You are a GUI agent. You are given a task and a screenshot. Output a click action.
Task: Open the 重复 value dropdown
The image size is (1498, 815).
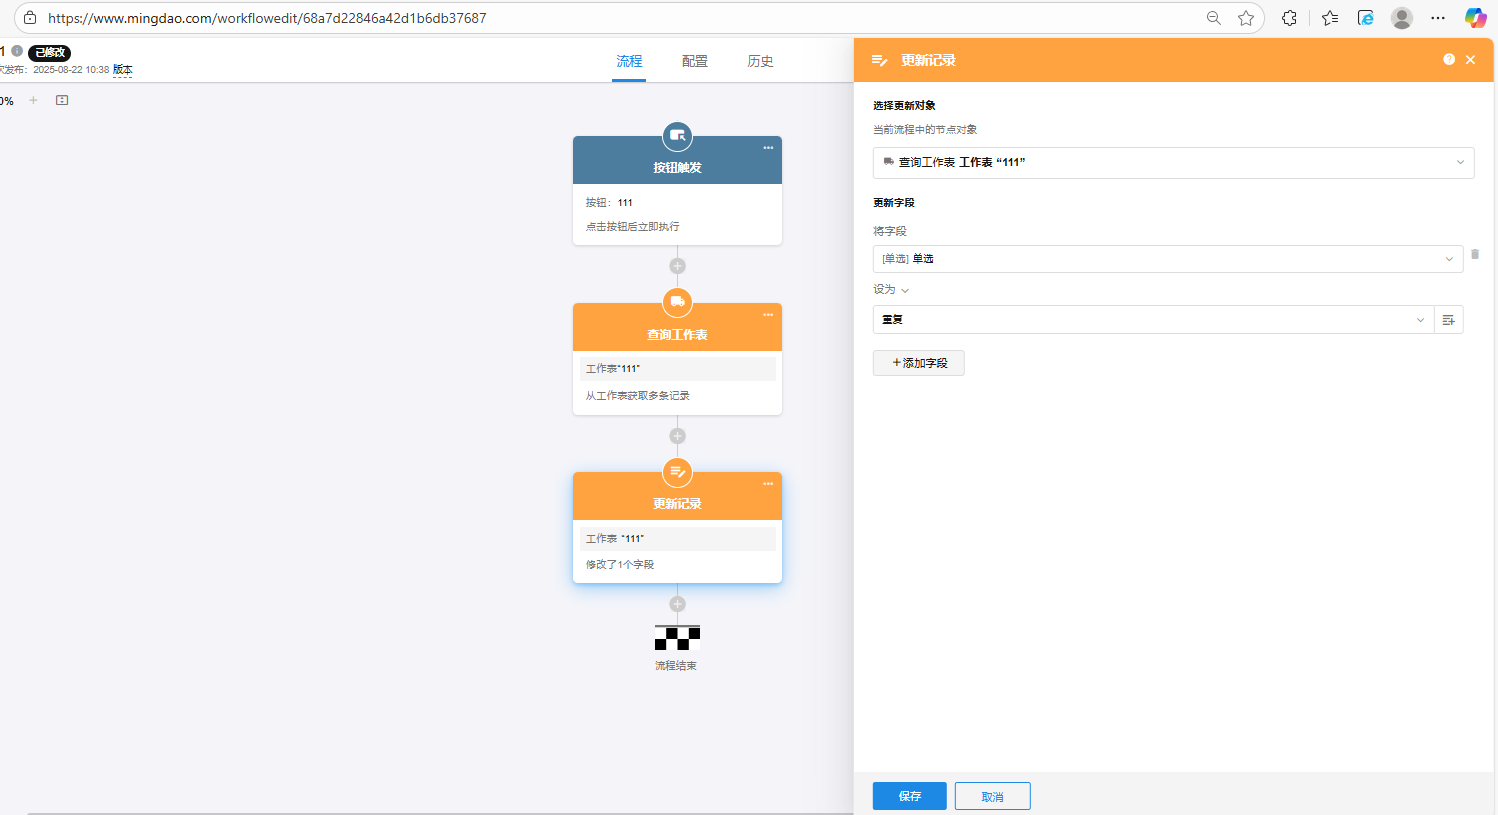click(1153, 320)
